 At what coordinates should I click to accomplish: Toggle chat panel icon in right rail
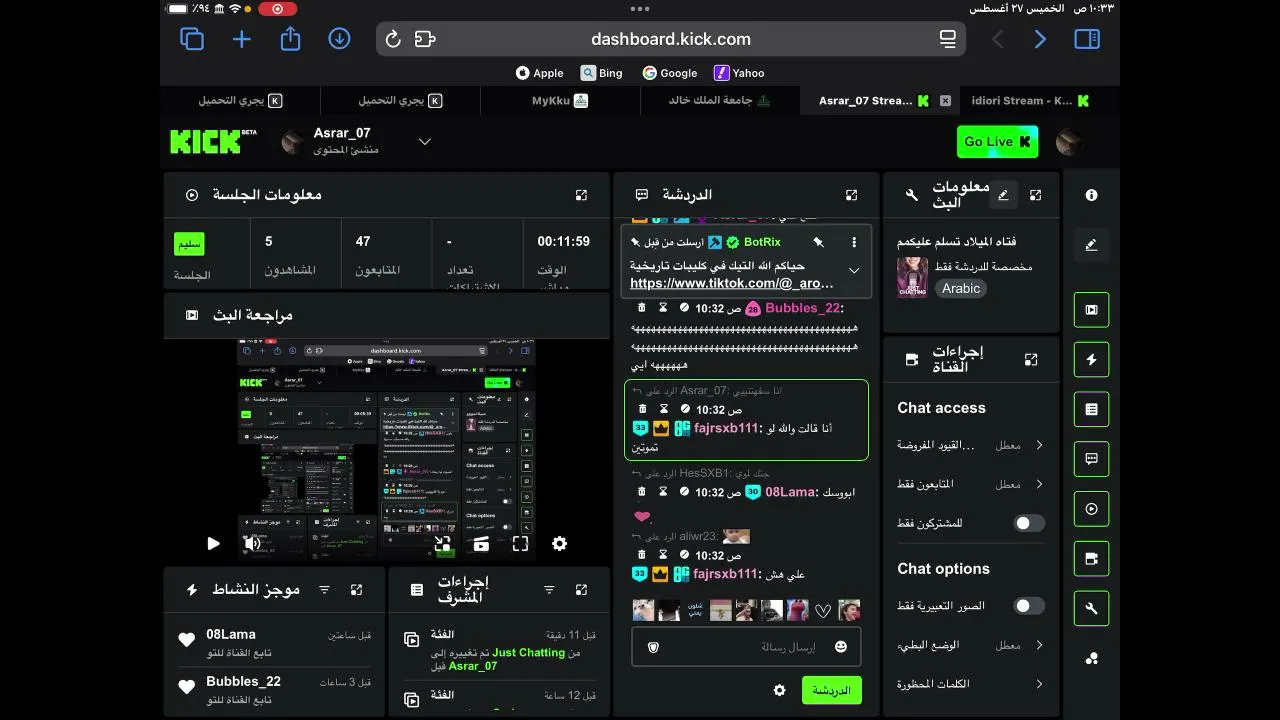tap(1091, 459)
